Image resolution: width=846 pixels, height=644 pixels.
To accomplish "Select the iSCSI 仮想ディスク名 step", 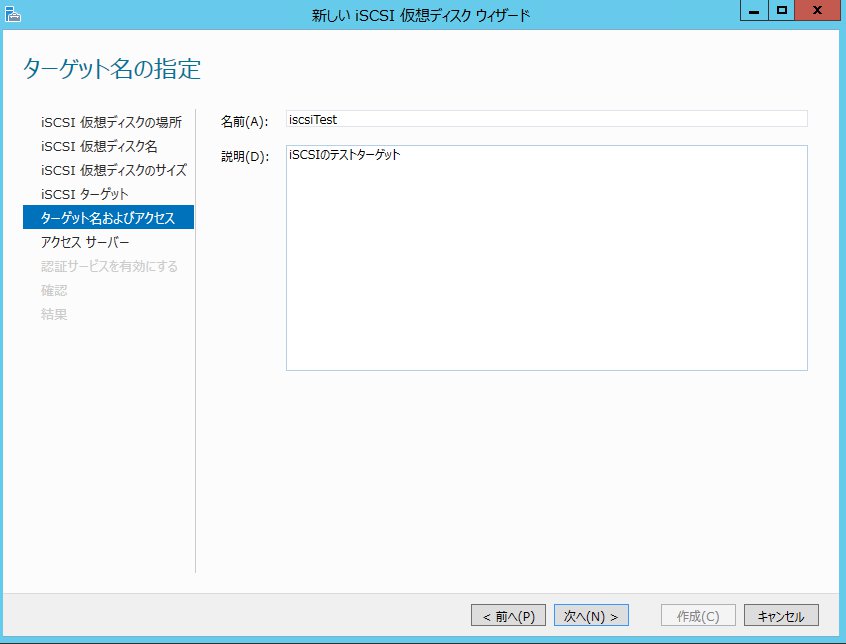I will 99,146.
